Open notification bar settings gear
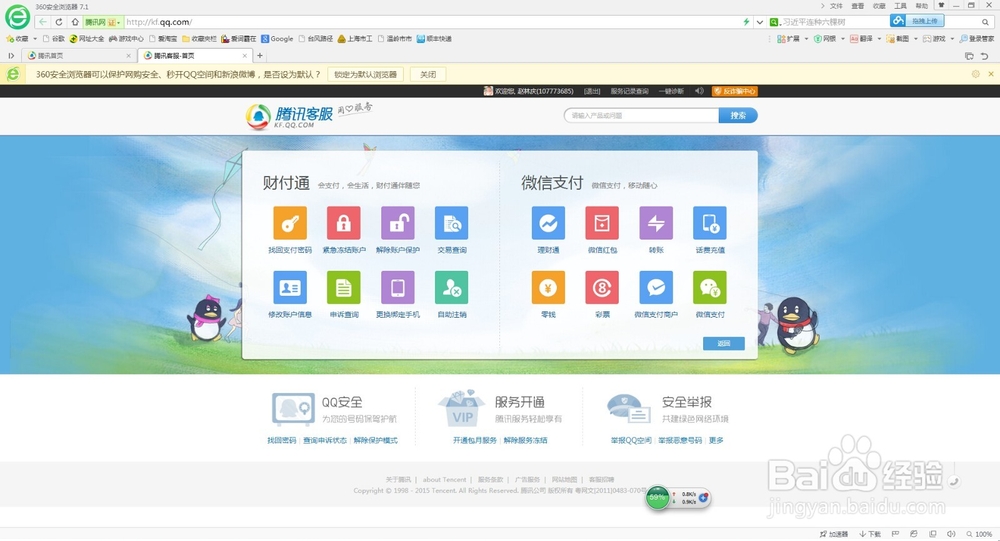This screenshot has width=1000, height=541. pos(975,74)
